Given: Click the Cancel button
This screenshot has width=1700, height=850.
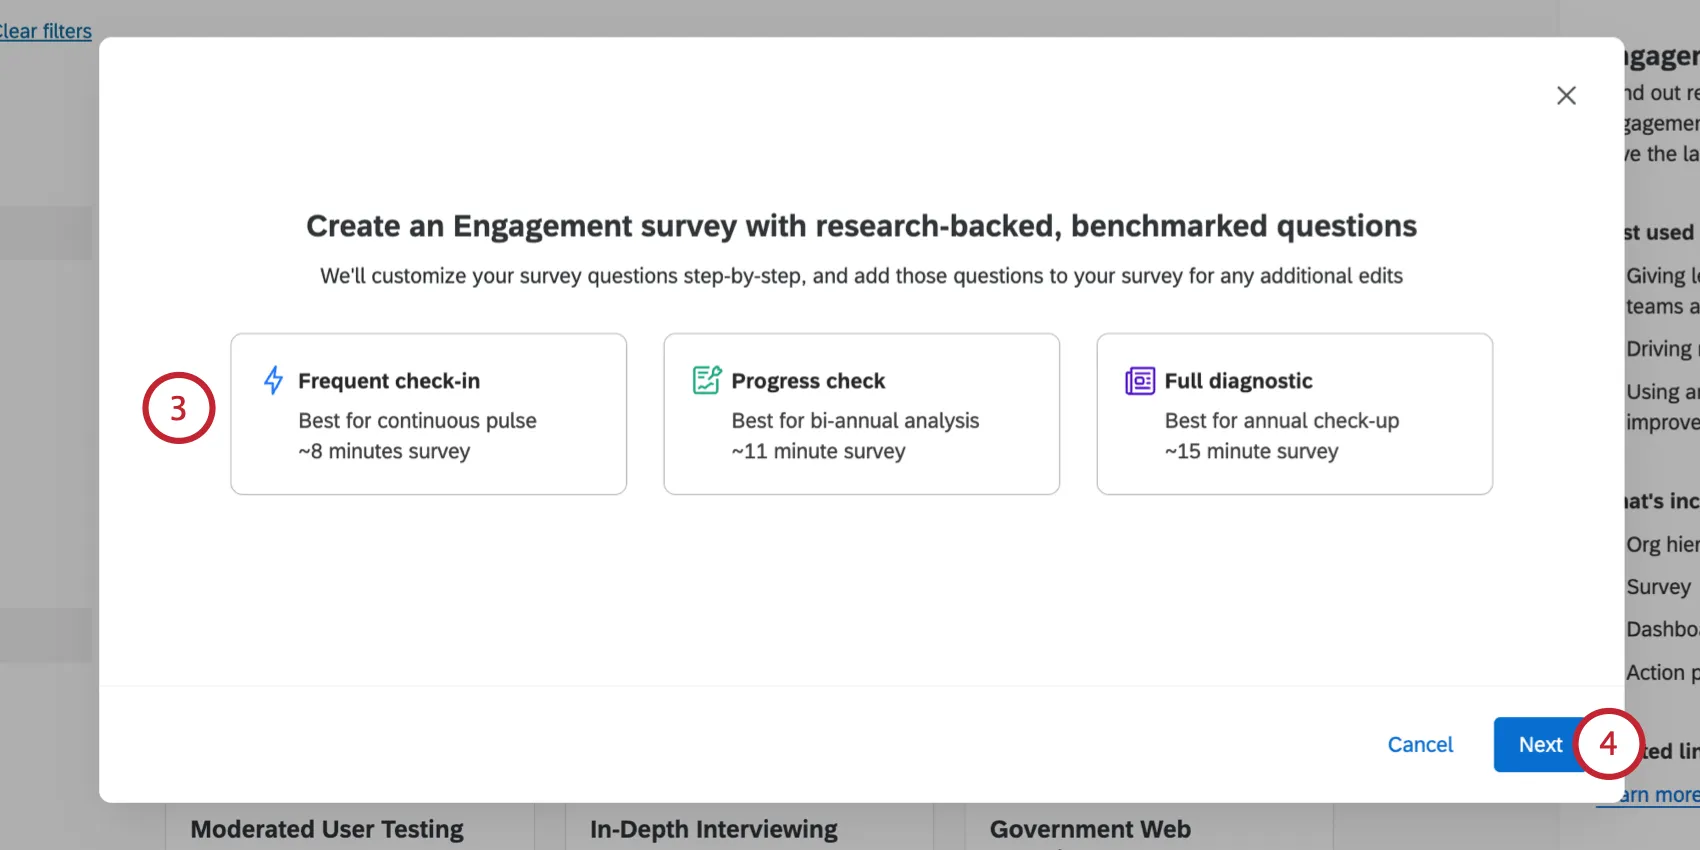Looking at the screenshot, I should (1420, 744).
